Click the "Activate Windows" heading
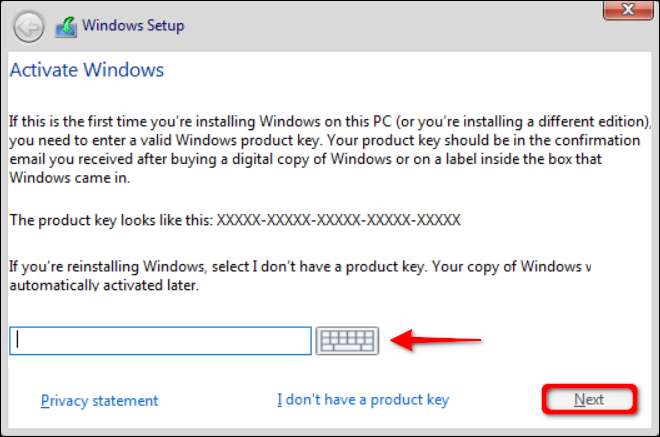 [86, 71]
